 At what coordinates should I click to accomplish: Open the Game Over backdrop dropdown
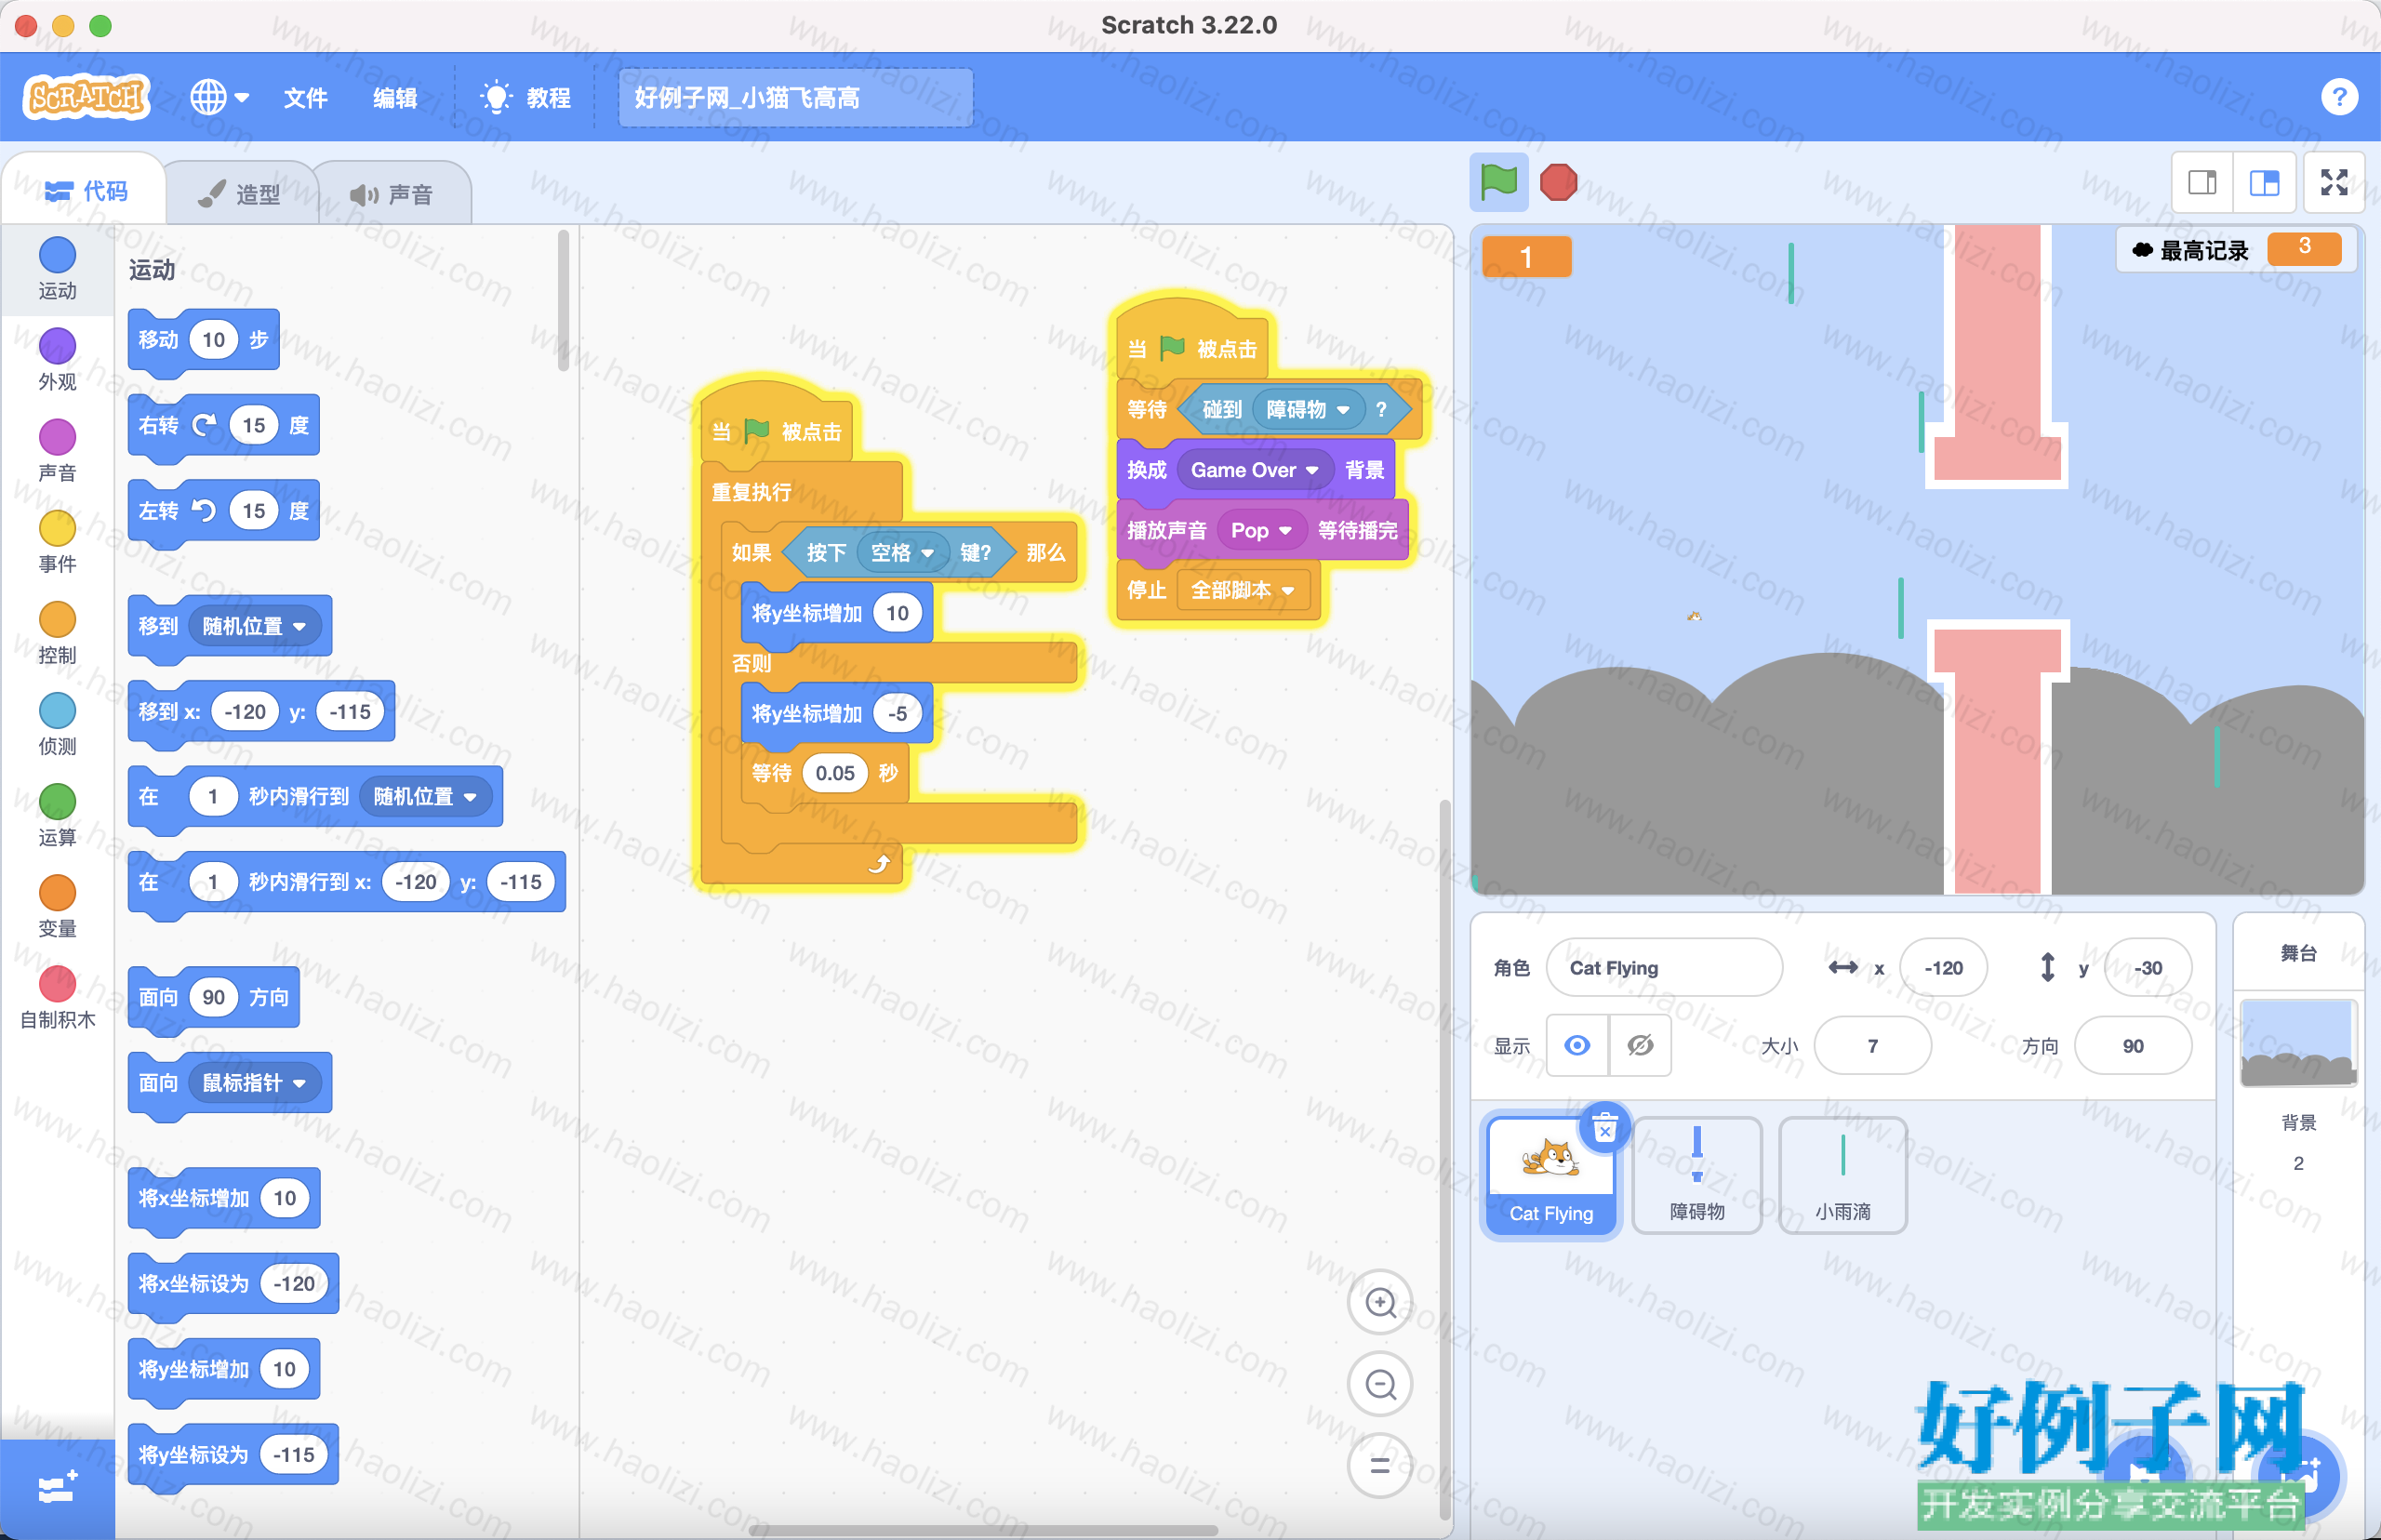click(1255, 470)
